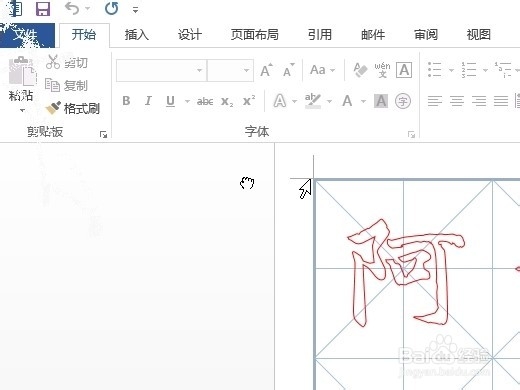Click the Redo/Repeat icon
Viewport: 520px width, 390px height.
point(112,9)
